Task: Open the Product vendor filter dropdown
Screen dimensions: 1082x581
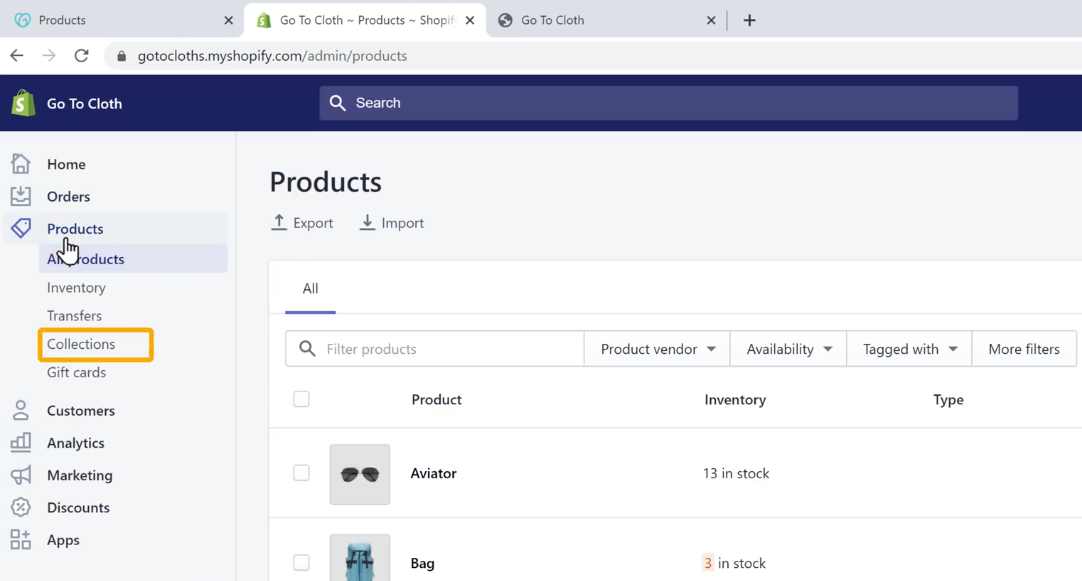Action: tap(657, 348)
